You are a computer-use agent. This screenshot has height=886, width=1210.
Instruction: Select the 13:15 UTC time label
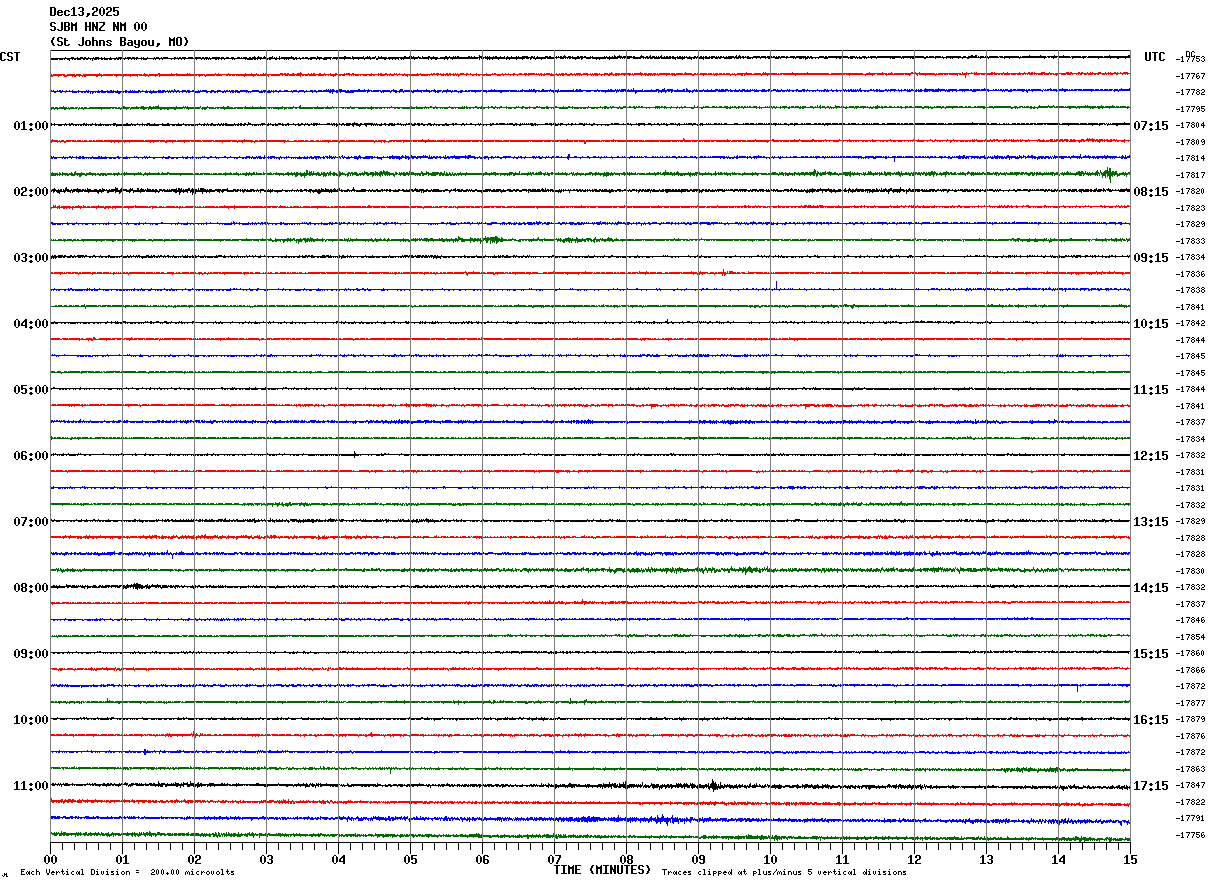[1151, 522]
